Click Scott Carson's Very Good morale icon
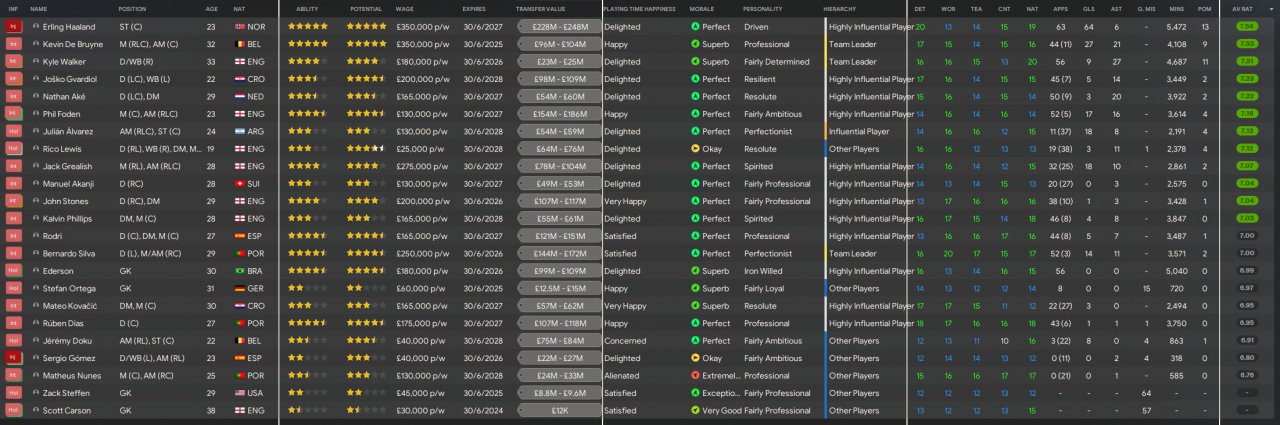This screenshot has height=425, width=1280. pyautogui.click(x=696, y=411)
